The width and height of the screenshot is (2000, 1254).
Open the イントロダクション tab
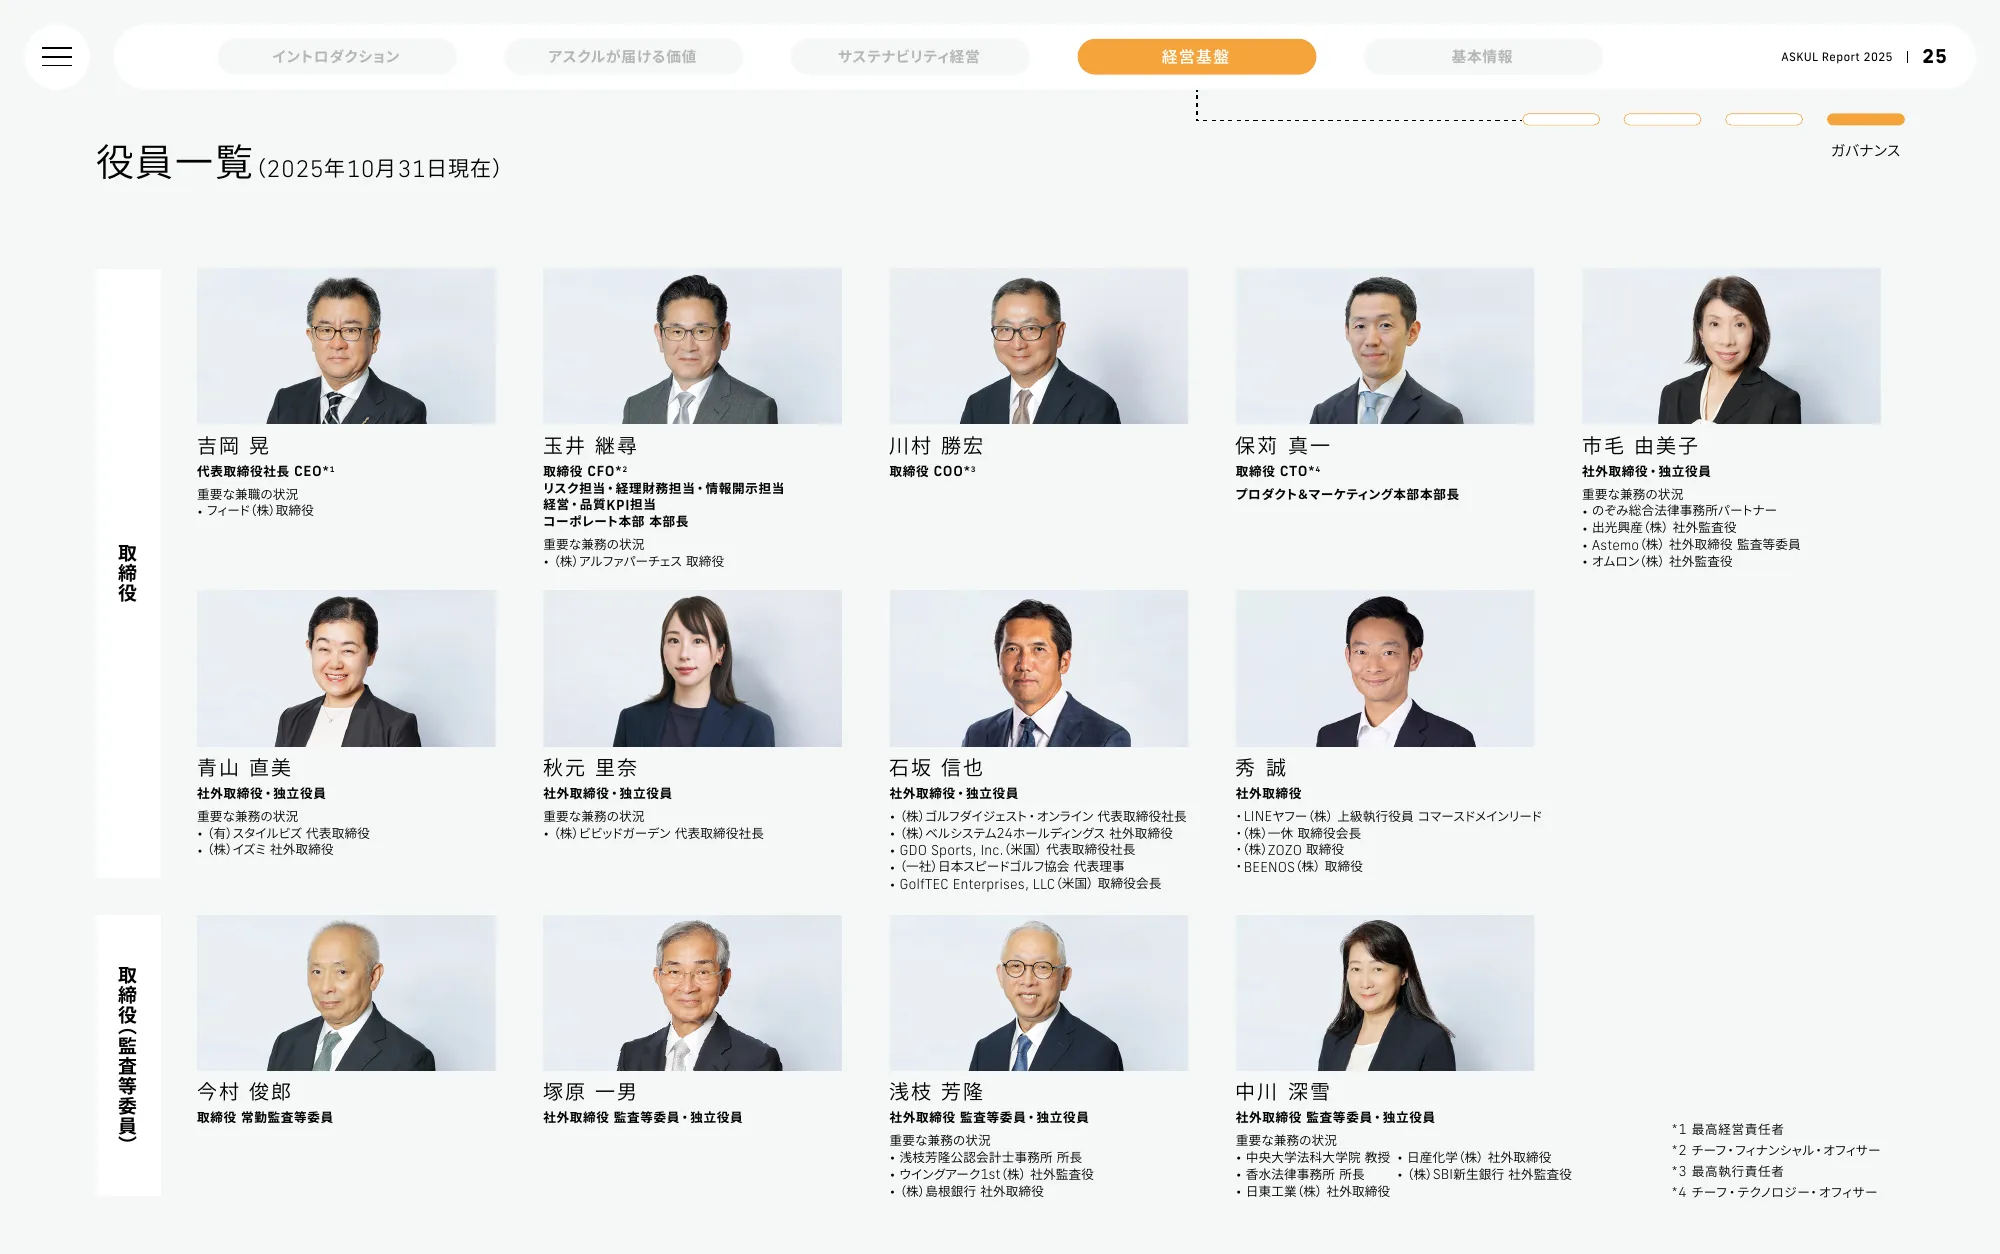336,57
